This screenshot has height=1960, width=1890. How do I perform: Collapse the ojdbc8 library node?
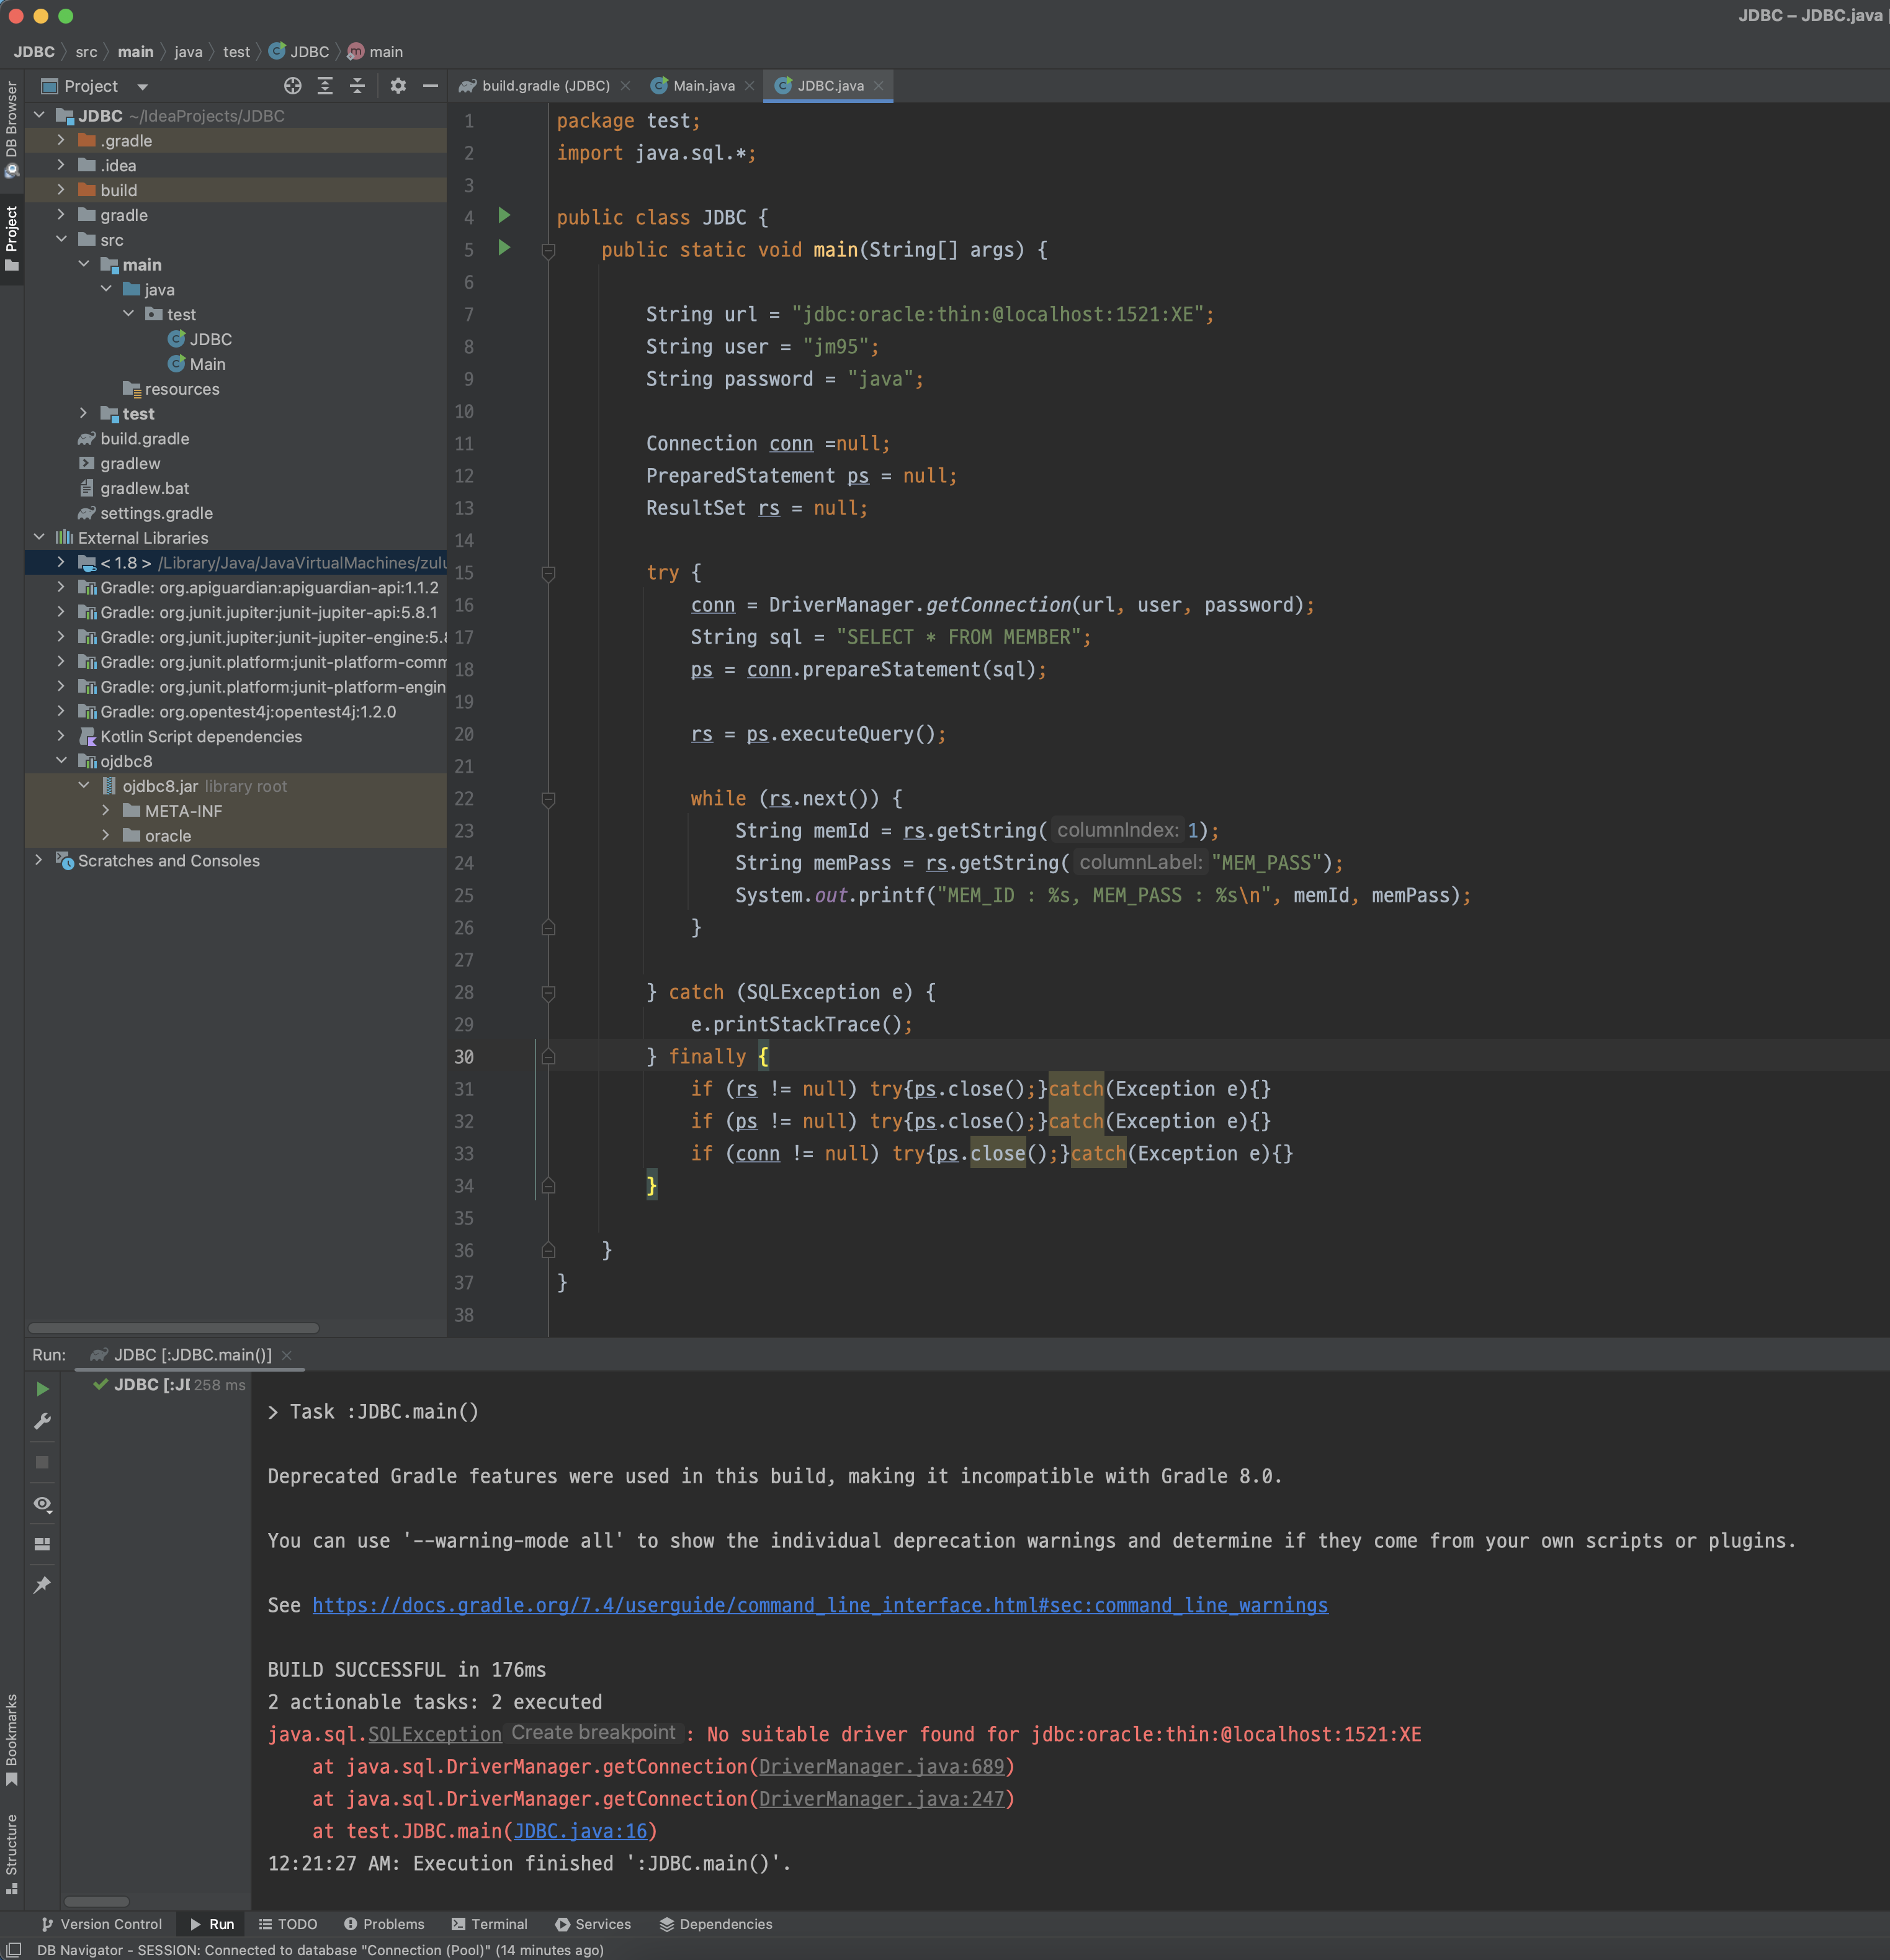pos(61,761)
